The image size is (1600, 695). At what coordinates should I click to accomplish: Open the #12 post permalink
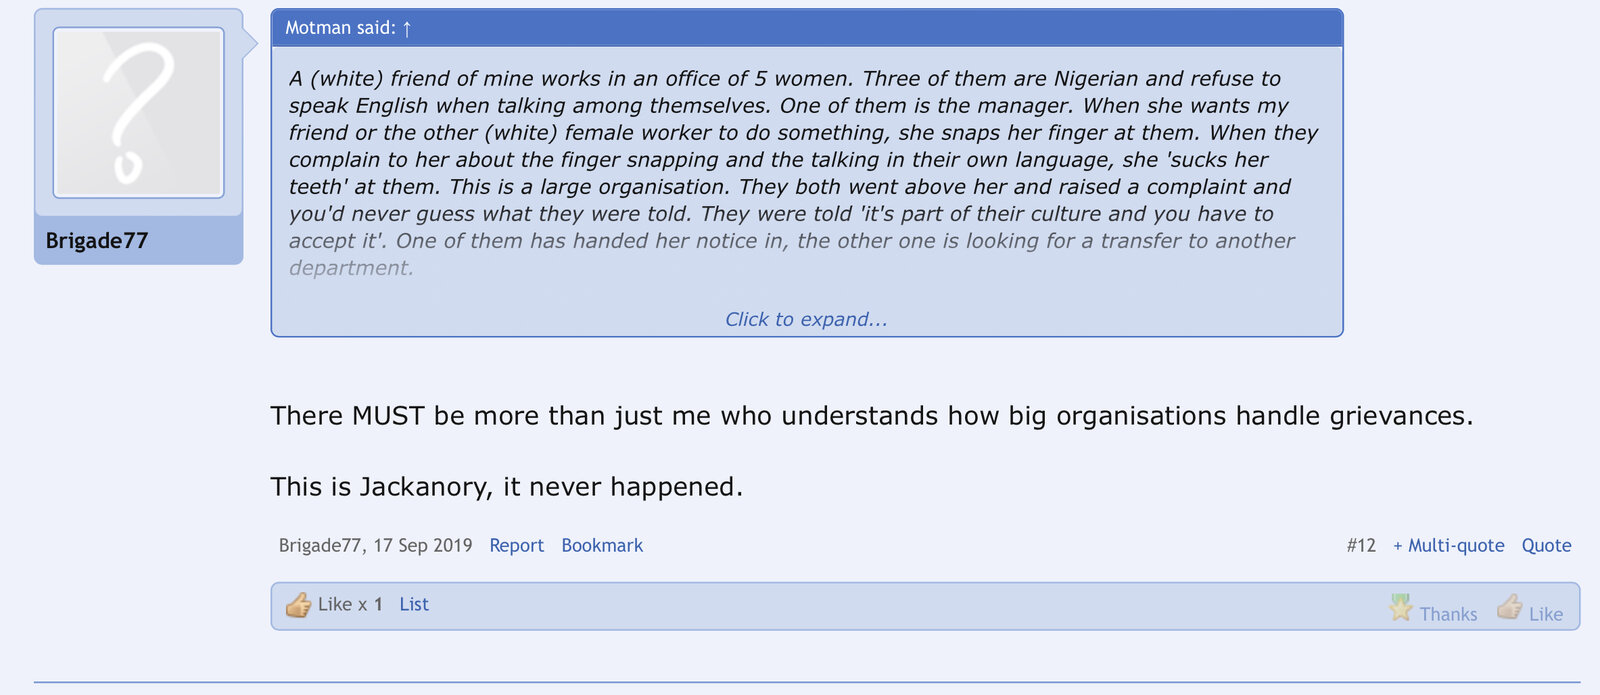point(1361,545)
